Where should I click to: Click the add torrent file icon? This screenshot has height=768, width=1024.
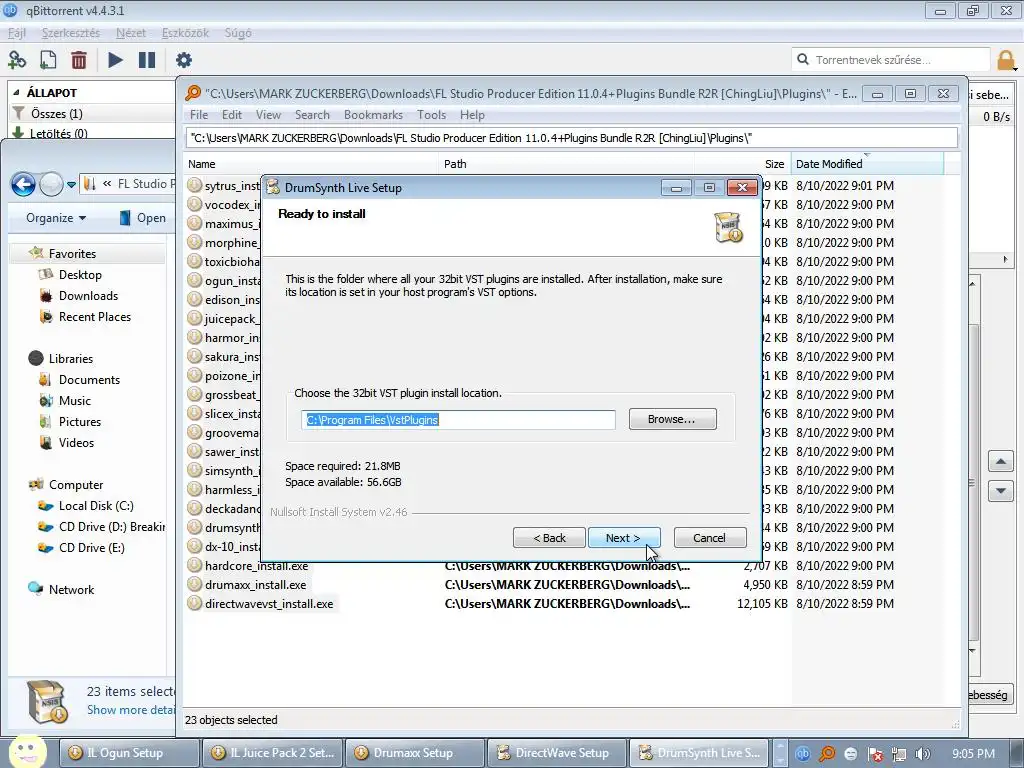click(x=48, y=60)
